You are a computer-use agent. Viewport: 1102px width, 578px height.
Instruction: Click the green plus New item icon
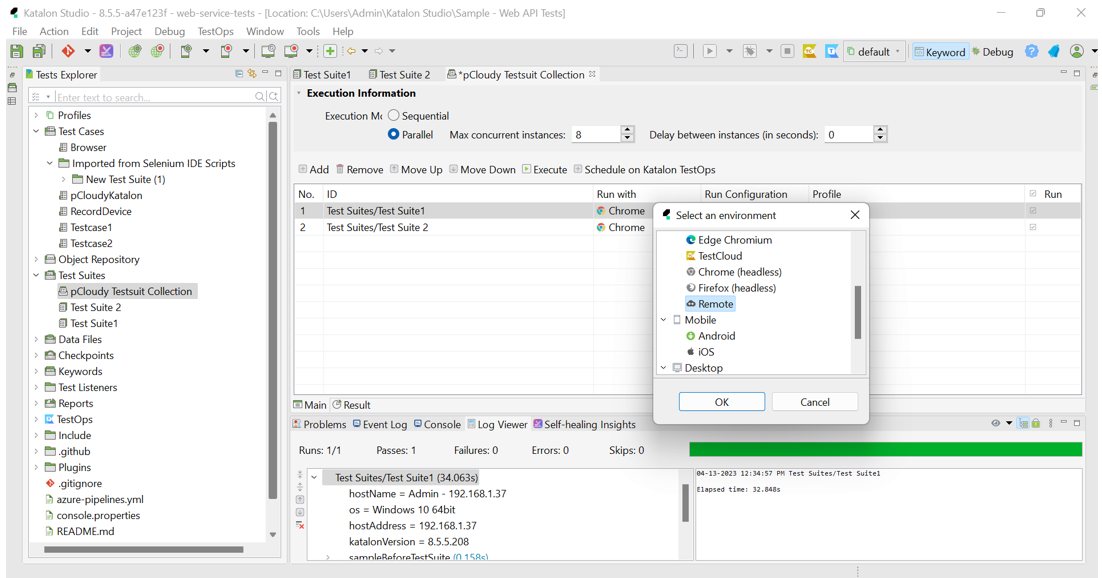pyautogui.click(x=329, y=51)
